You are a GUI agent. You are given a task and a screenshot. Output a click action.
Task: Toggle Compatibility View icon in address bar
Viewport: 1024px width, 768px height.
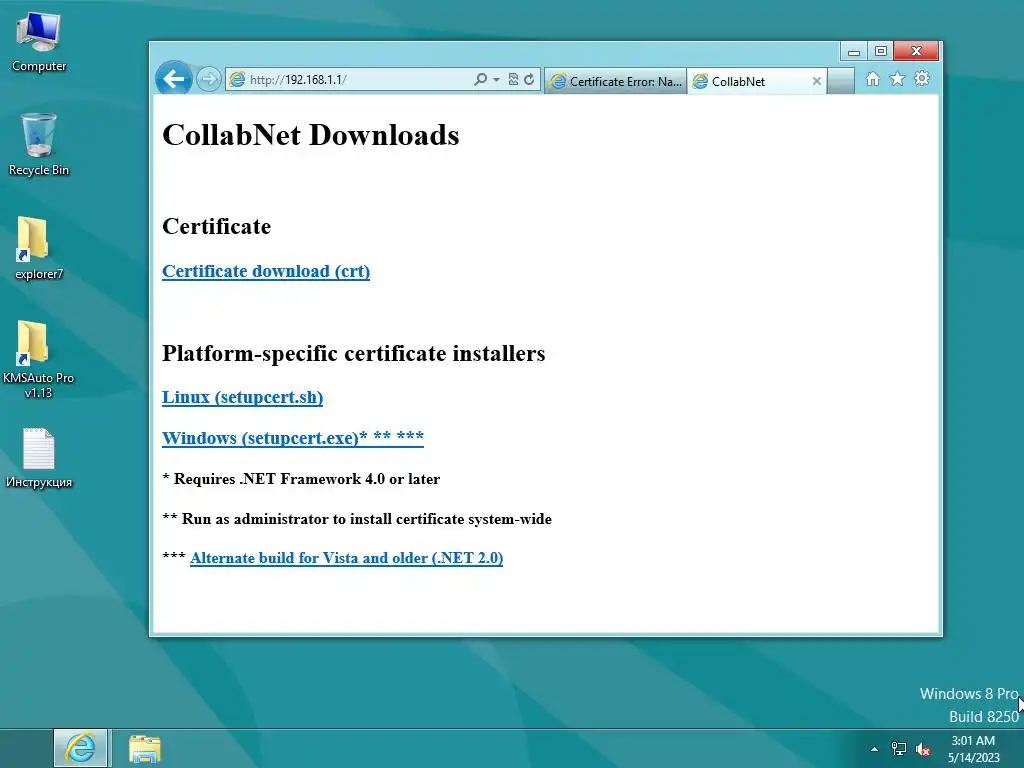click(513, 80)
